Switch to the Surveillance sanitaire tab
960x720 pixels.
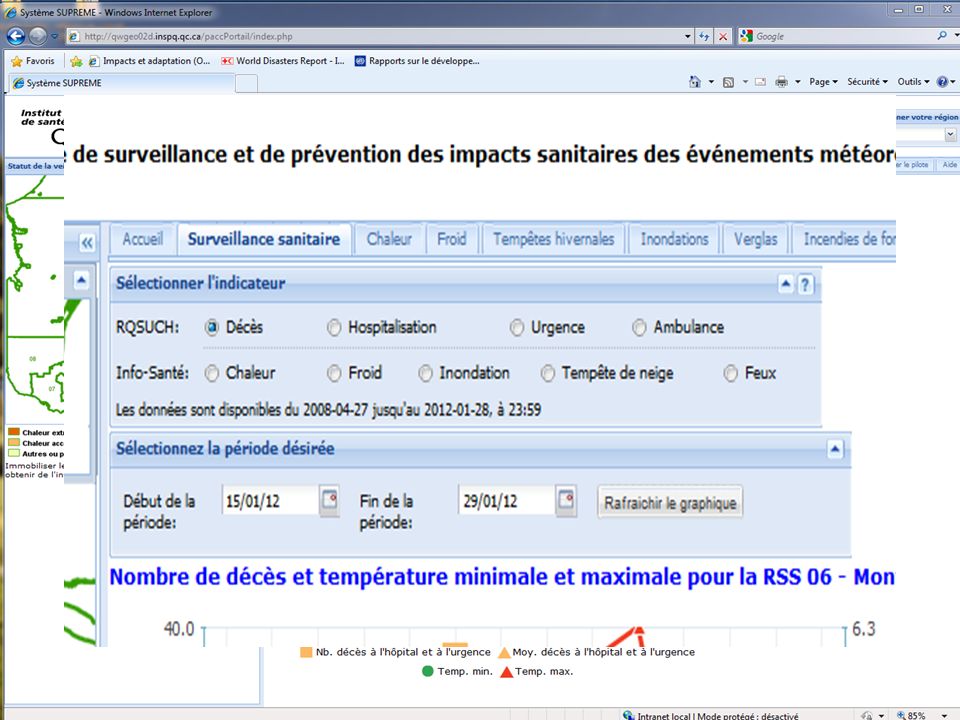tap(264, 239)
